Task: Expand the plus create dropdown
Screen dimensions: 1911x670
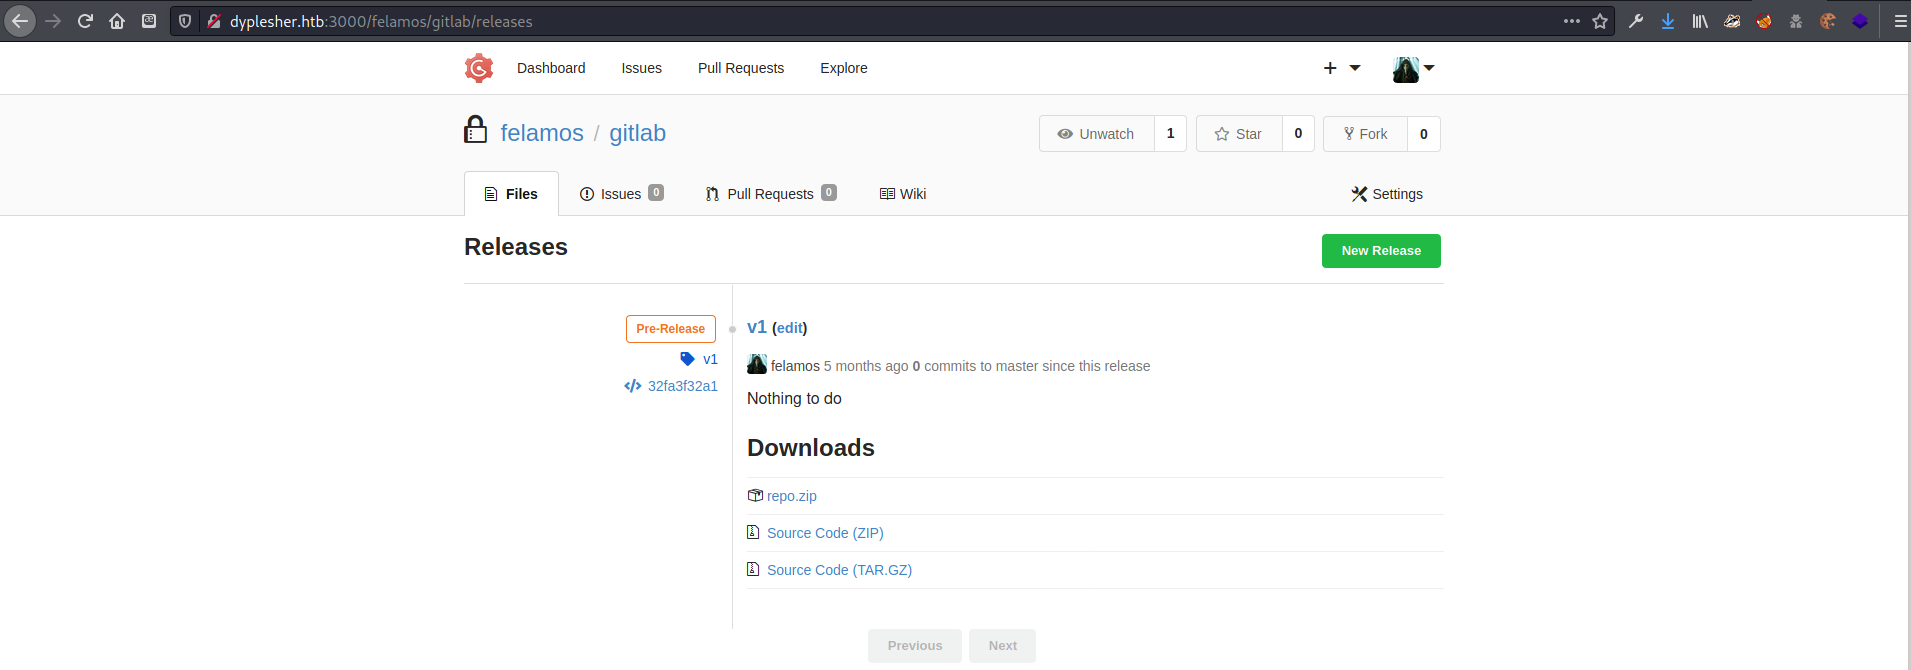Action: tap(1341, 68)
